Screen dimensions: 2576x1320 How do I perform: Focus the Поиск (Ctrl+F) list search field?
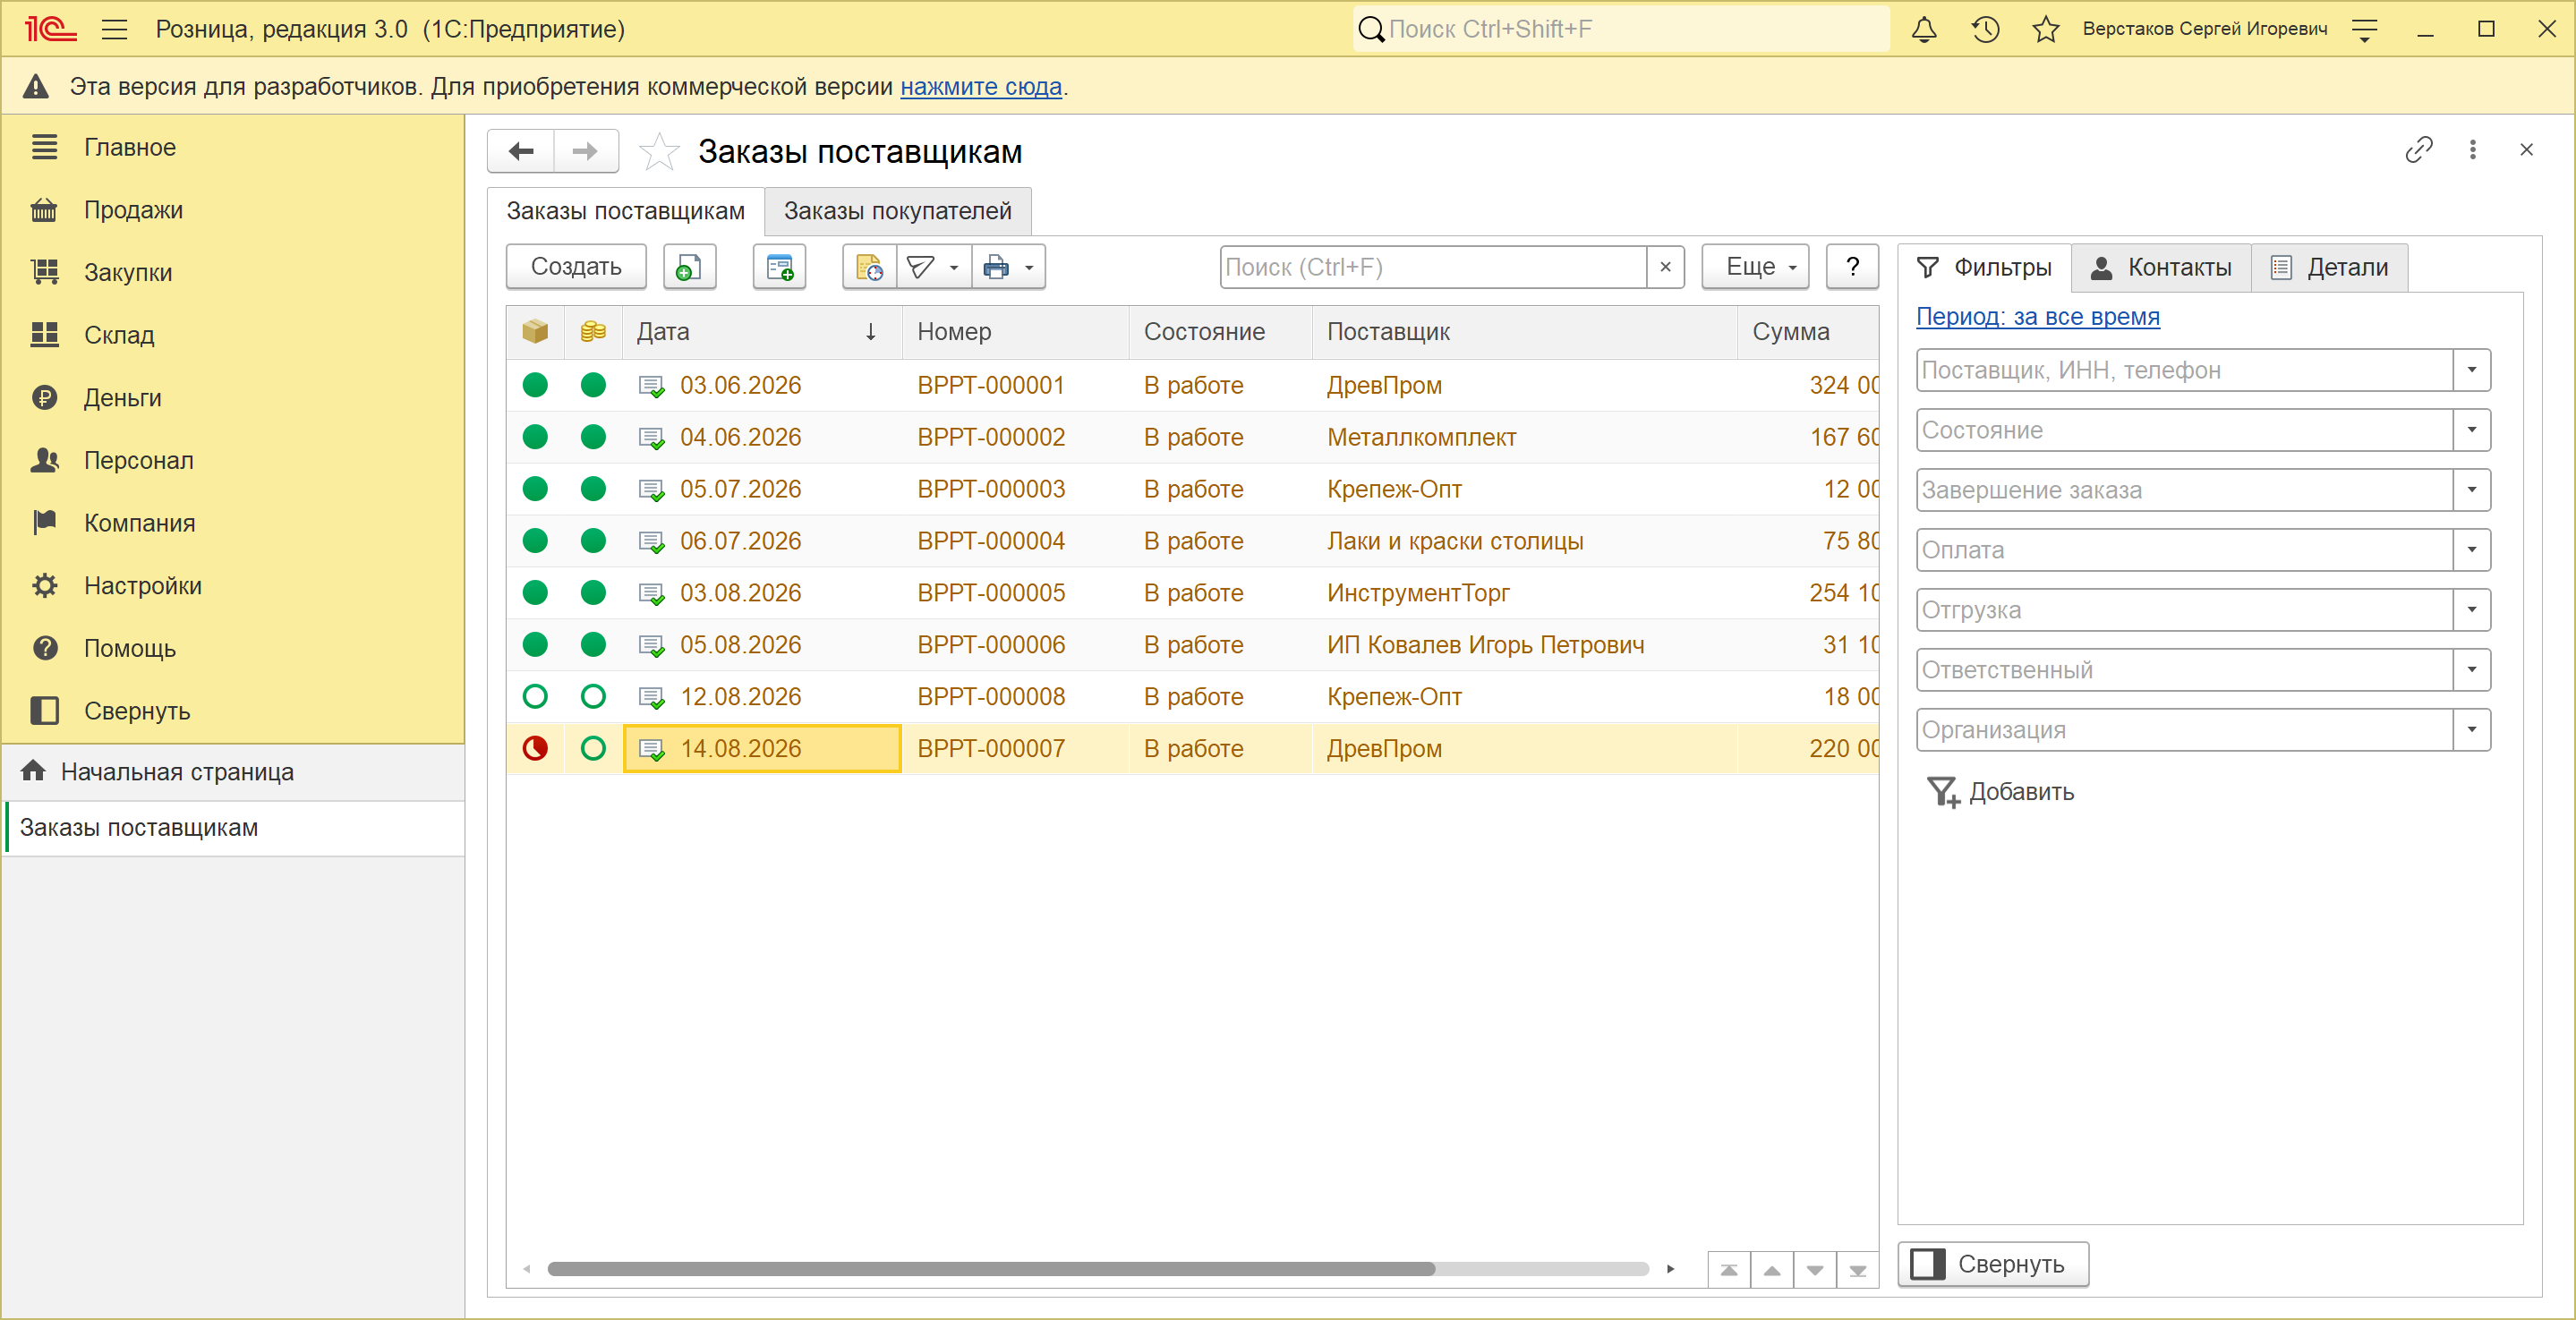click(1434, 267)
